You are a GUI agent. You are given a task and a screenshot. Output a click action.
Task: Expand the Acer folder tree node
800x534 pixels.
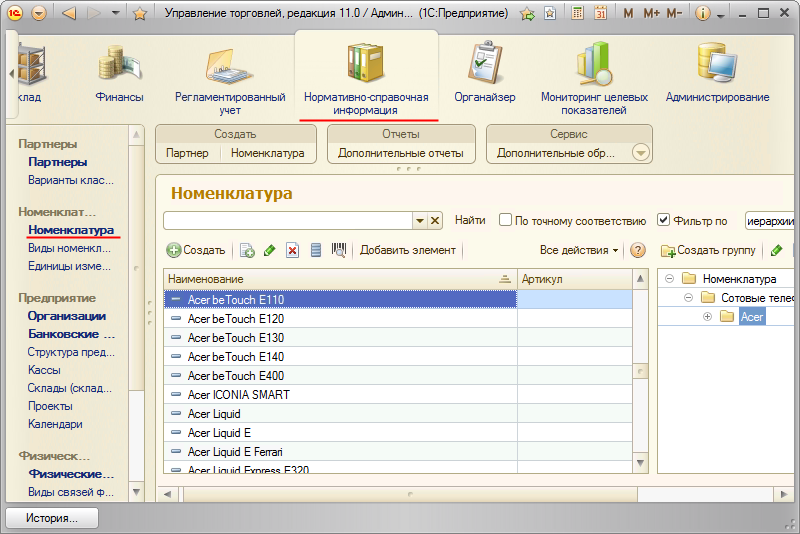tap(707, 317)
